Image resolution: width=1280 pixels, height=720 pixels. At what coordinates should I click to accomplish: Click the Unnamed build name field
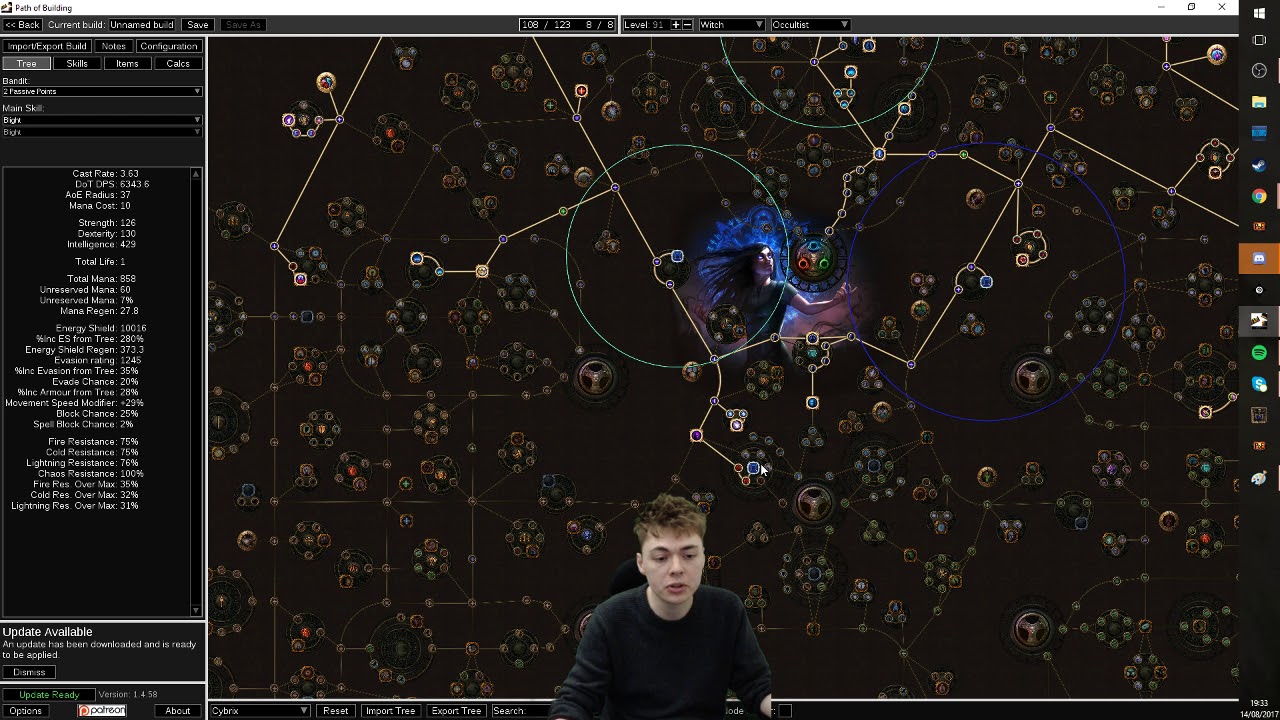pos(141,24)
